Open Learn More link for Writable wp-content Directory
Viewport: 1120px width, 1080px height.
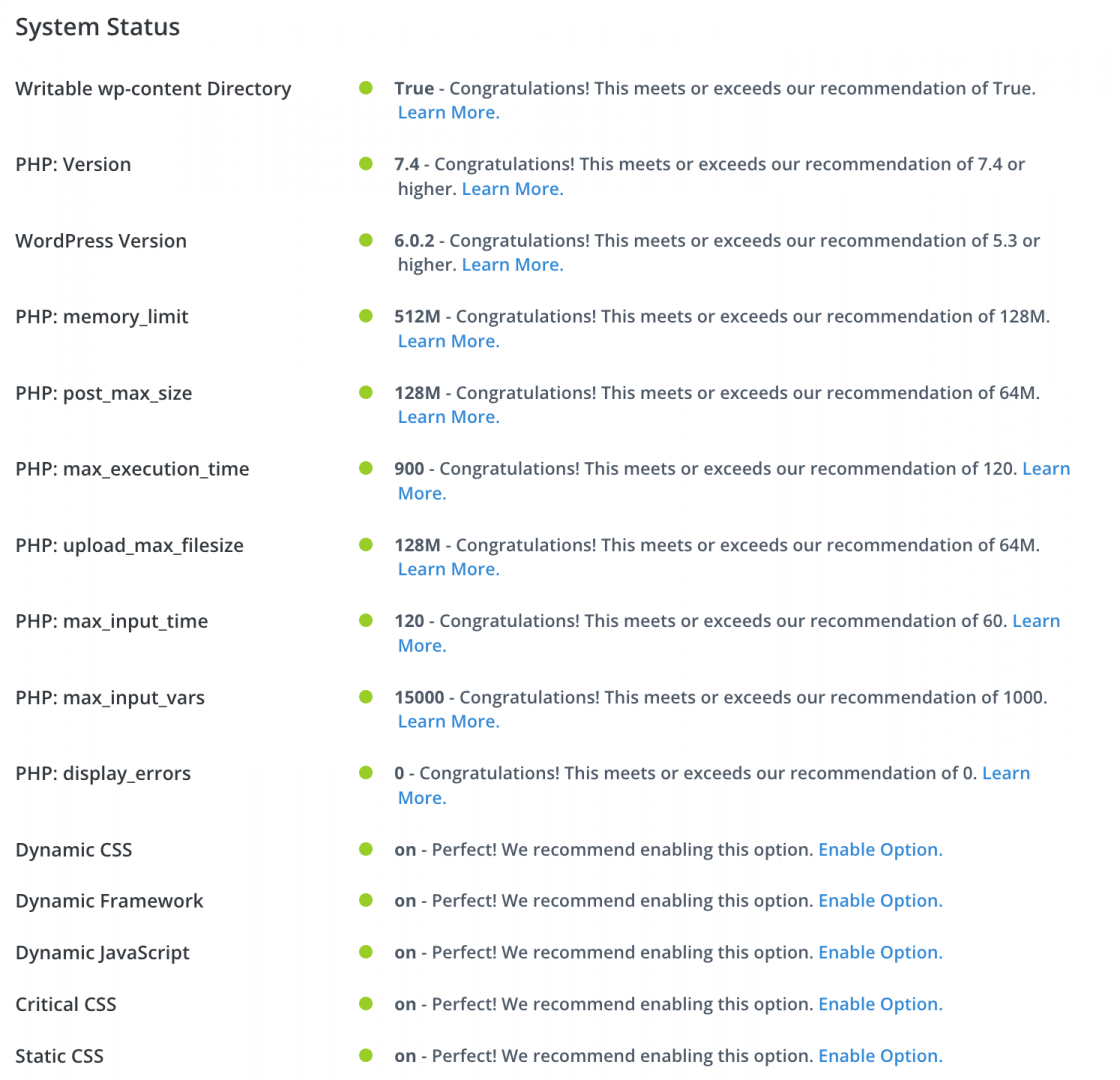pyautogui.click(x=449, y=113)
